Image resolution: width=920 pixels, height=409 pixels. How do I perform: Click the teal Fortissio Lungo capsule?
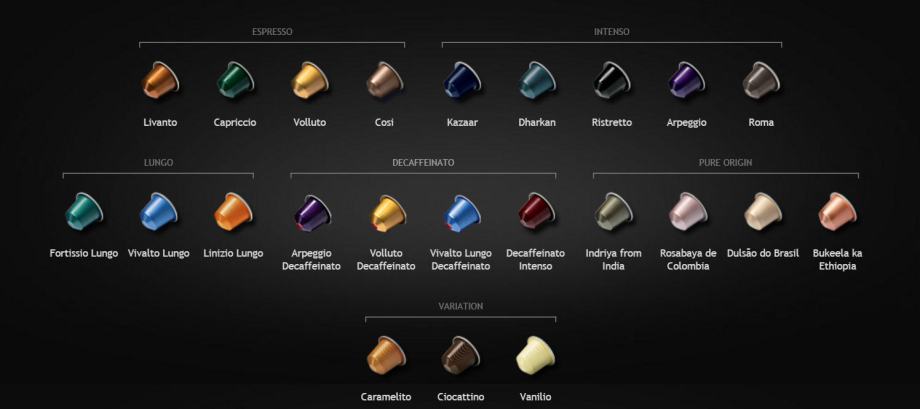pos(84,211)
